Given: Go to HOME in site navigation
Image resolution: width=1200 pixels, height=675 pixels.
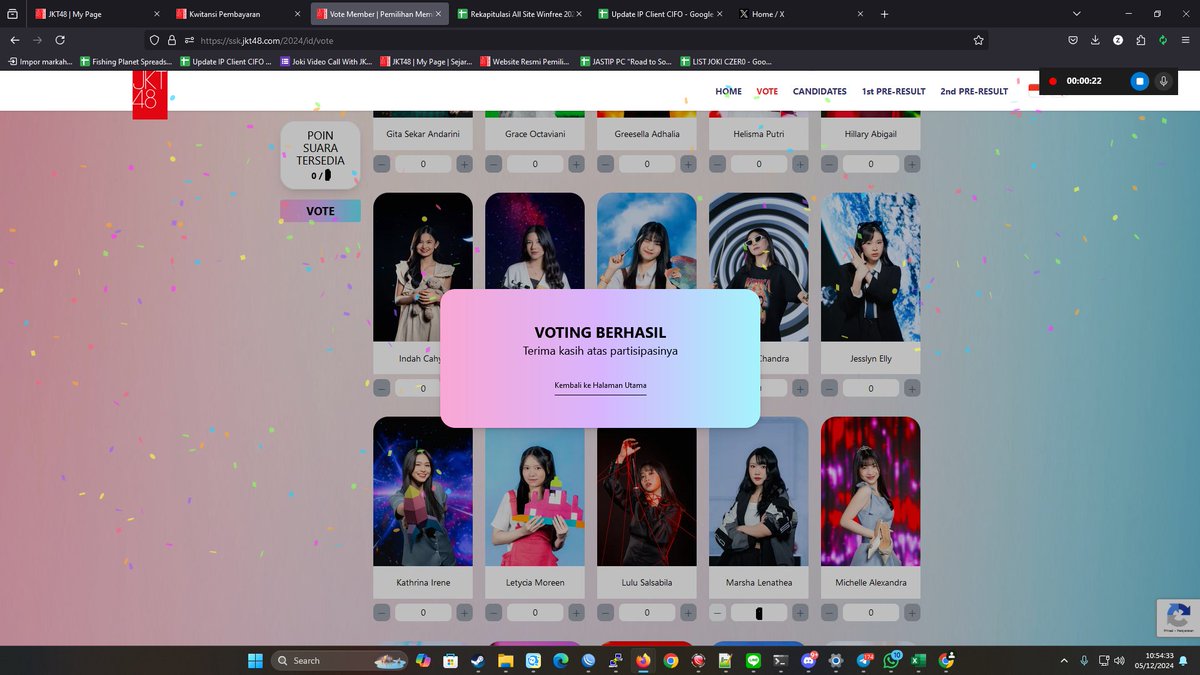Looking at the screenshot, I should 728,91.
